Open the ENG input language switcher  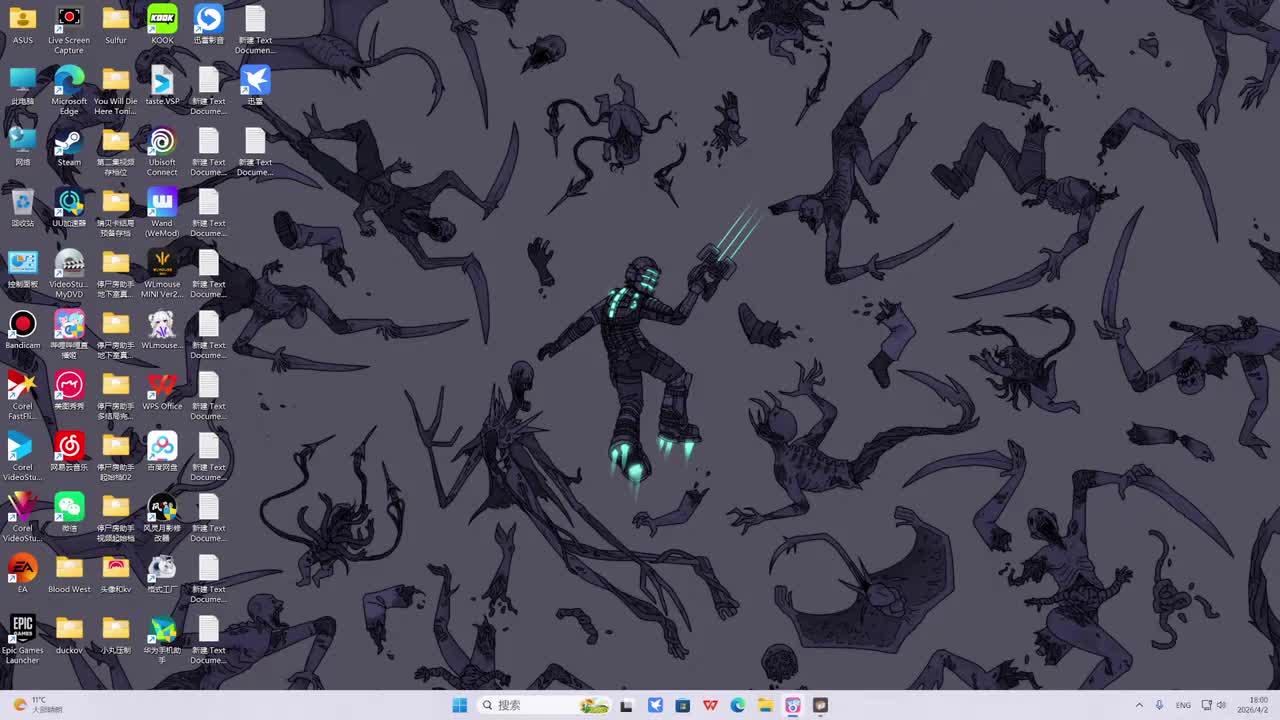[1183, 705]
